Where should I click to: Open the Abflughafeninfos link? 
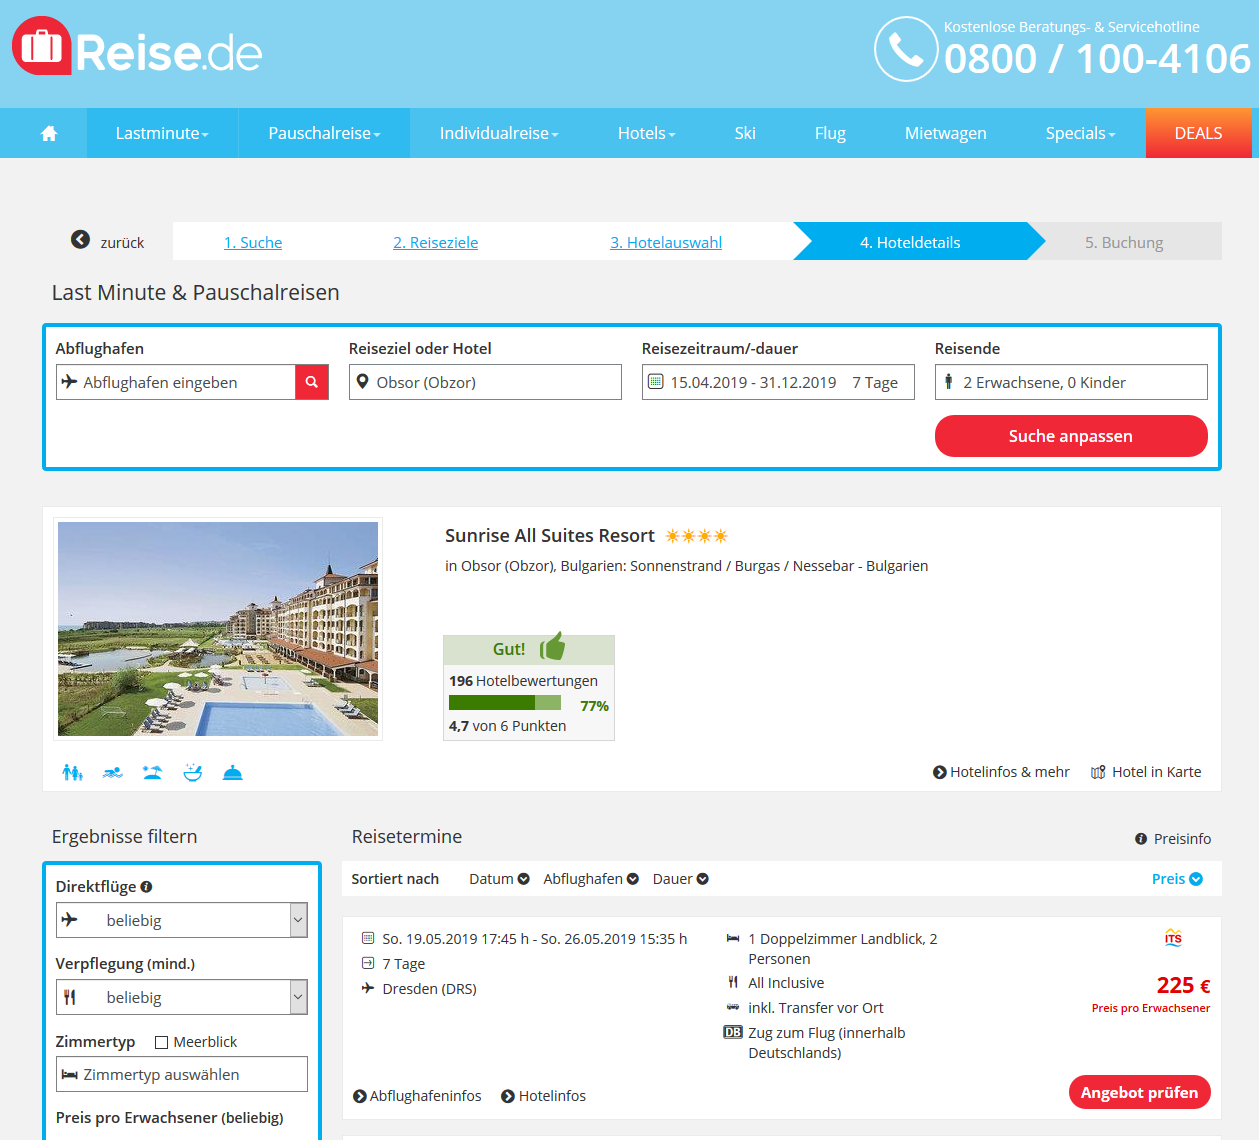417,1096
